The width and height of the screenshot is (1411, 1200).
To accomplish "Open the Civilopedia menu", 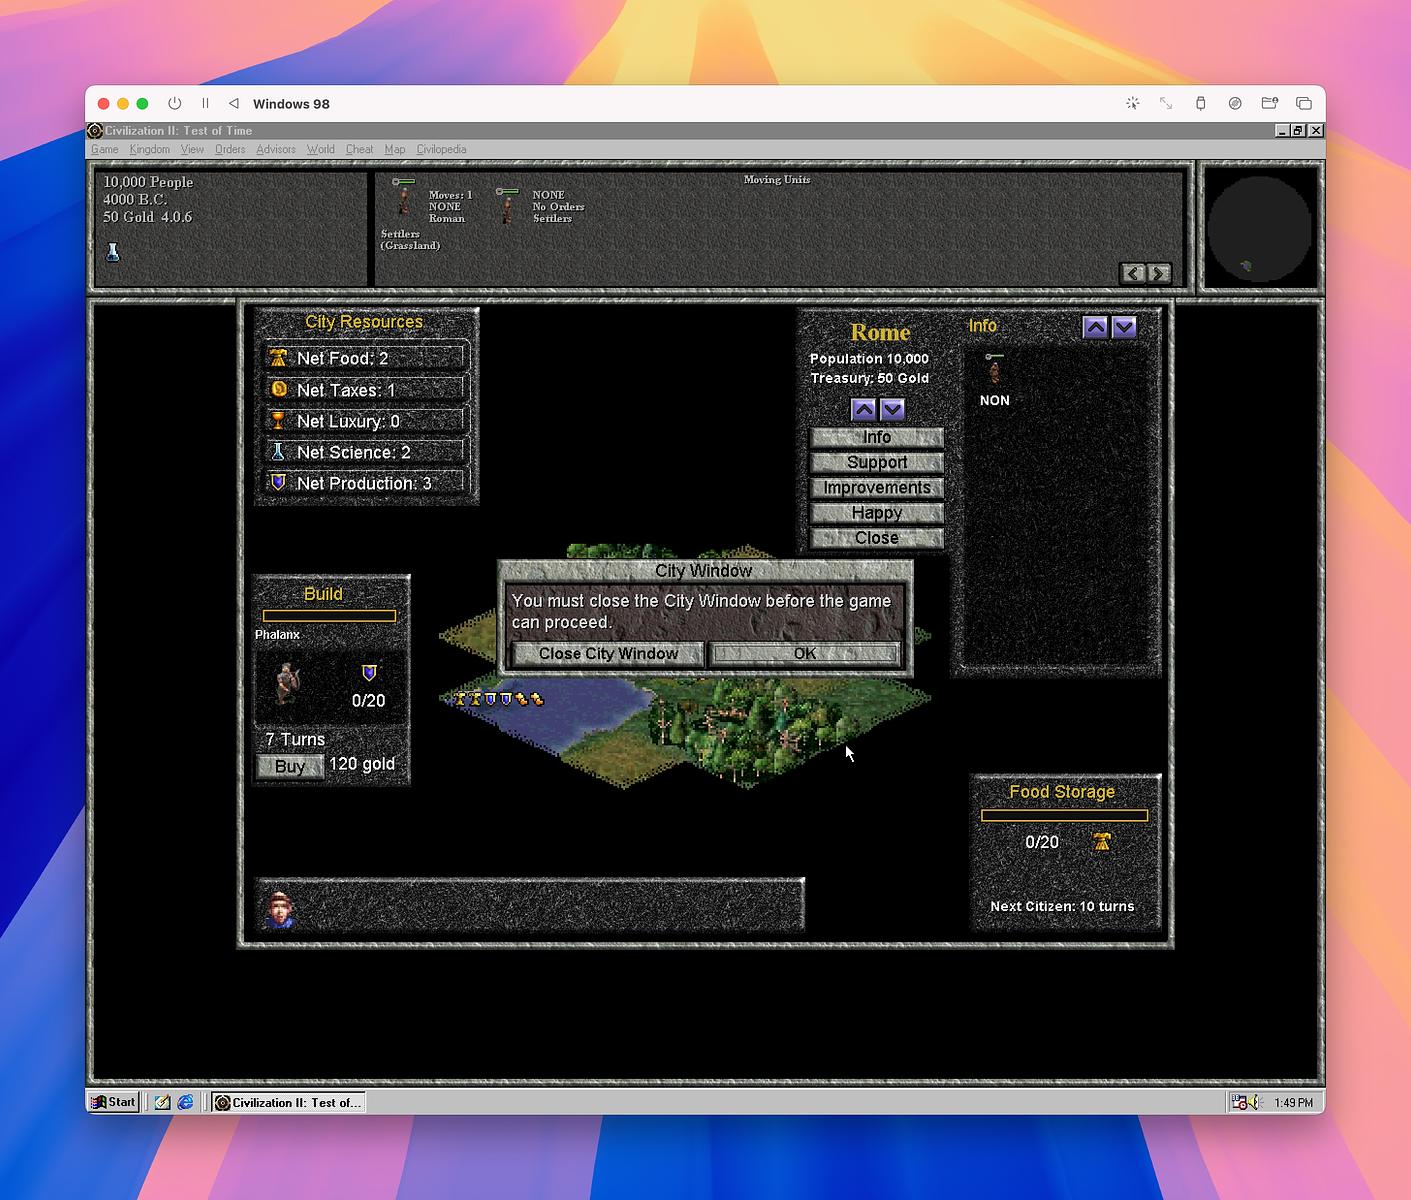I will 441,149.
